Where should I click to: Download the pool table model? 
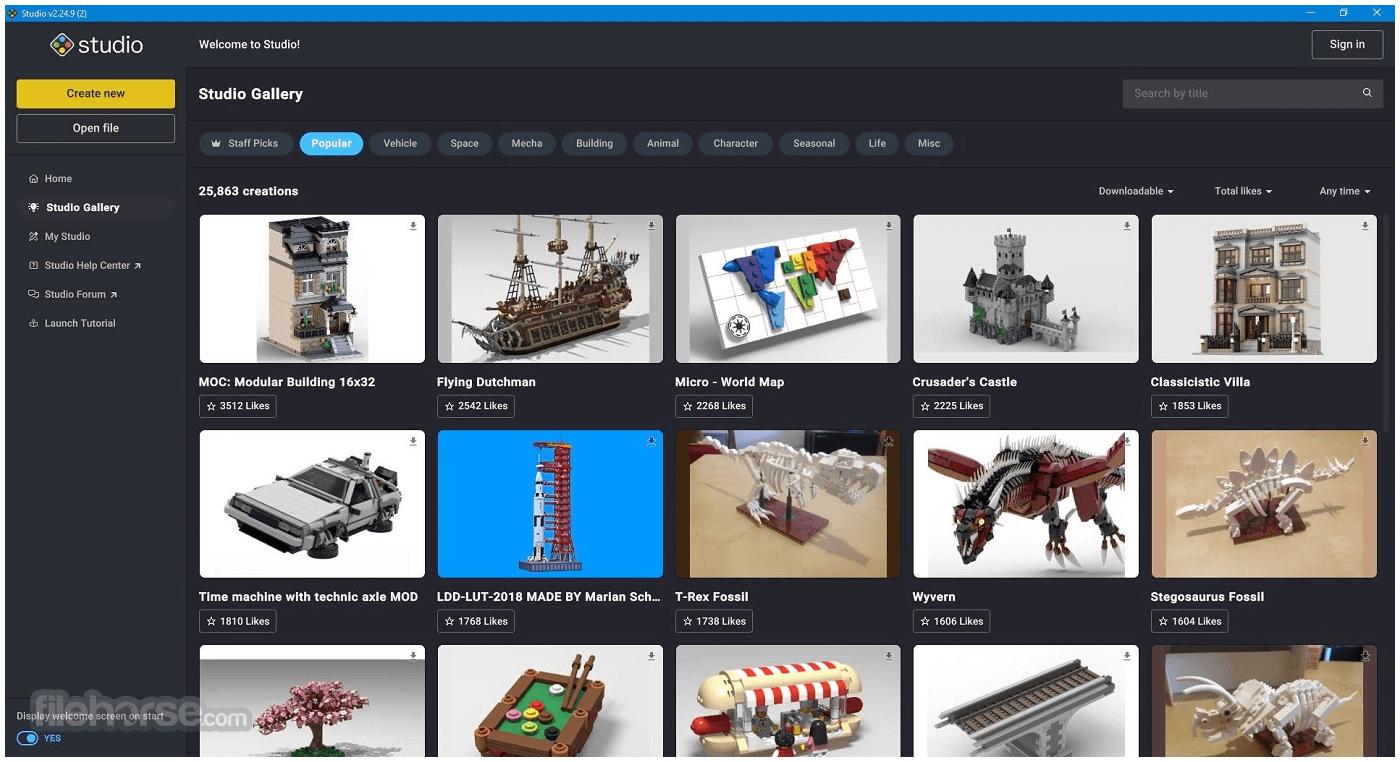(651, 656)
